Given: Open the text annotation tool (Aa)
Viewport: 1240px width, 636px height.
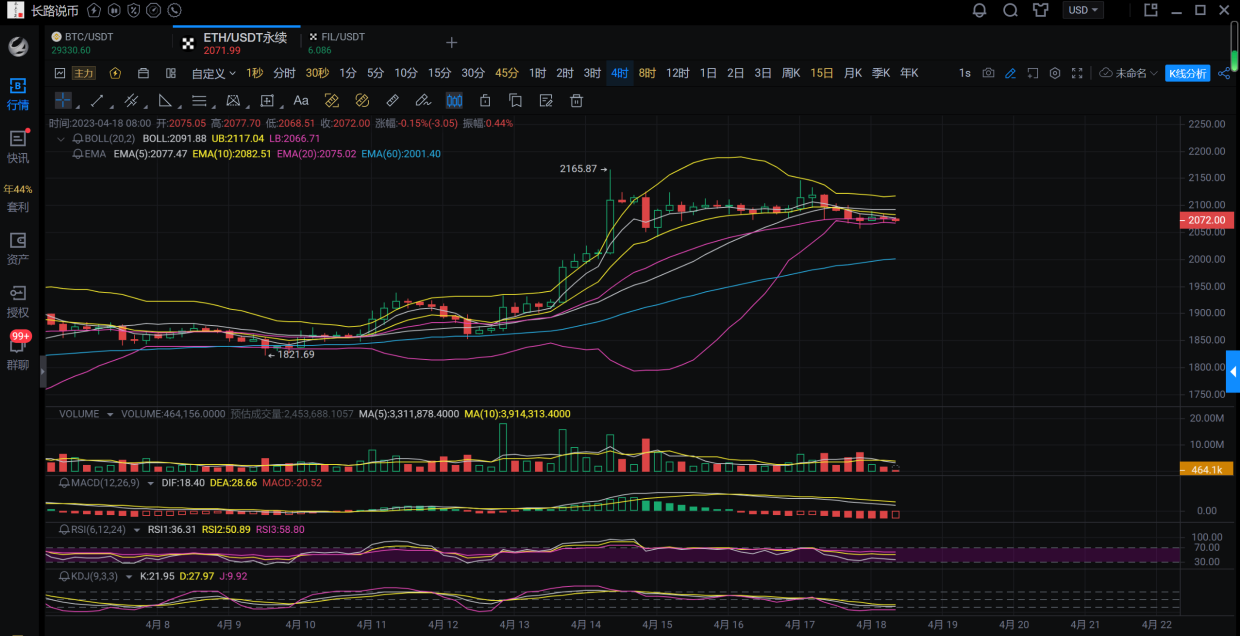Looking at the screenshot, I should (301, 100).
